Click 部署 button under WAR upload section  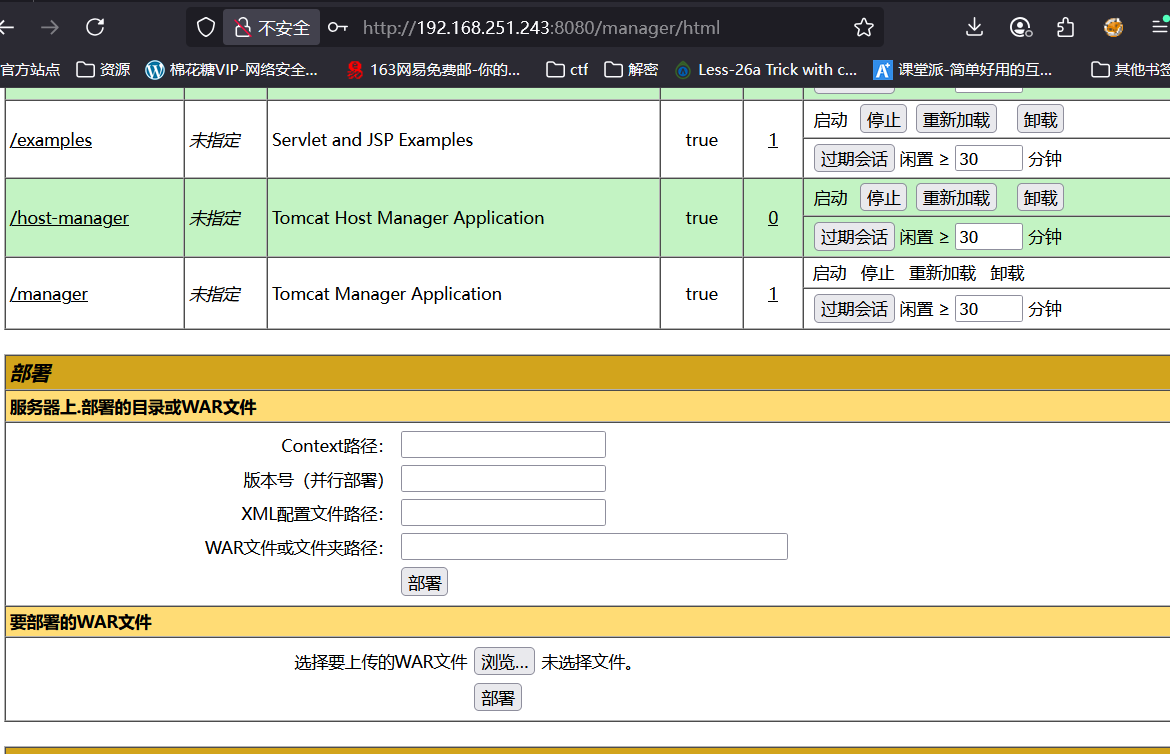tap(498, 697)
